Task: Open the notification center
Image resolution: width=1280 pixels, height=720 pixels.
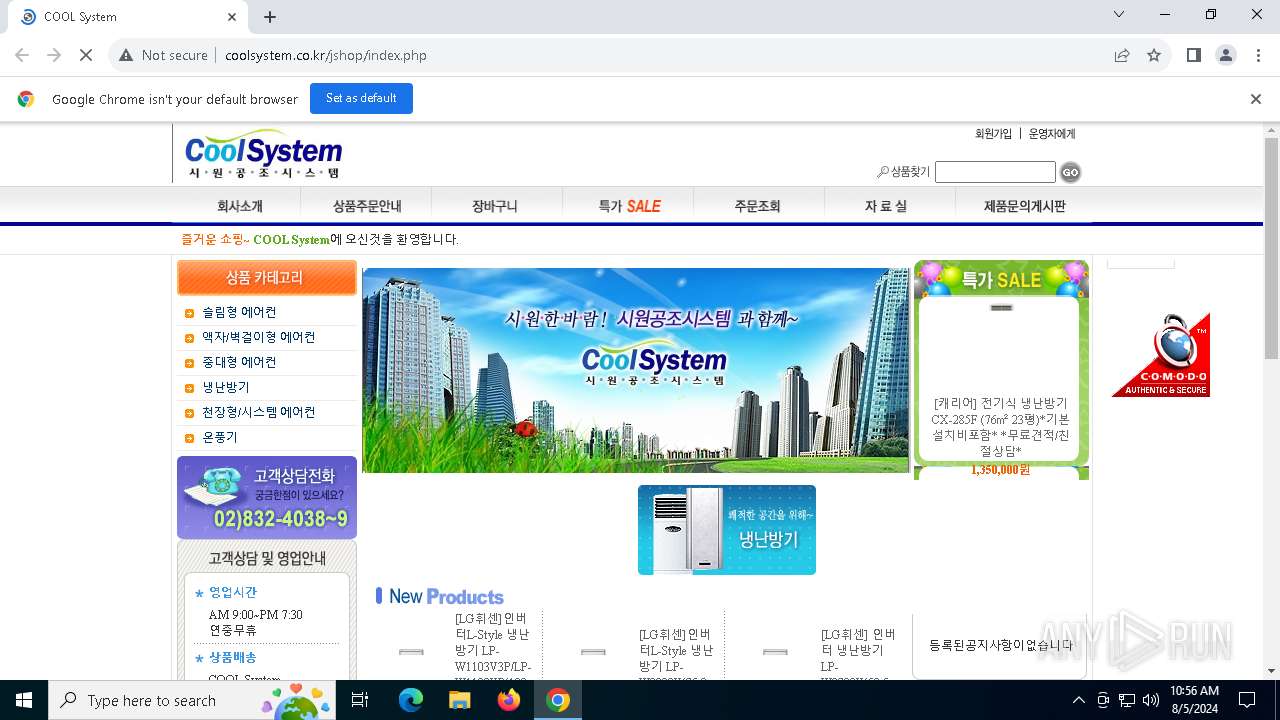Action: (1247, 700)
